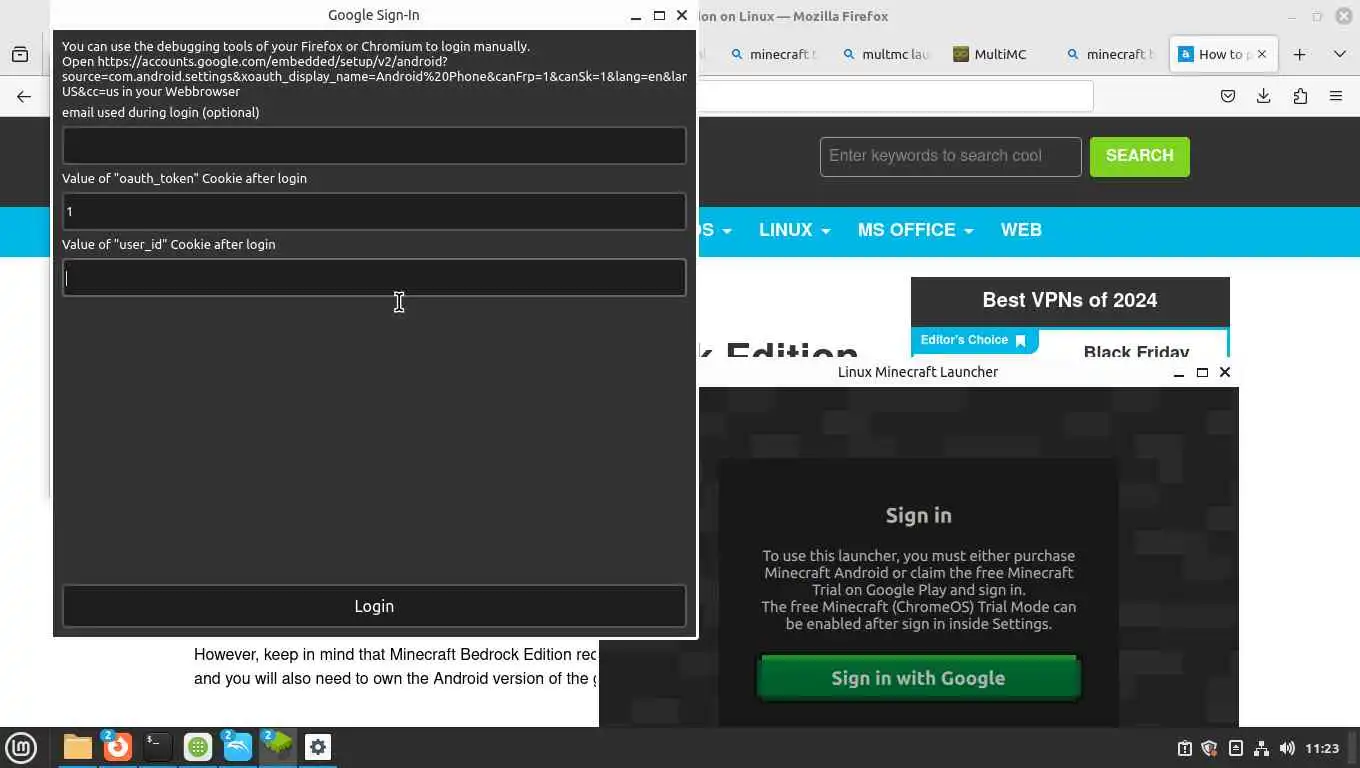
Task: Open the security shield tray icon
Action: (1210, 748)
